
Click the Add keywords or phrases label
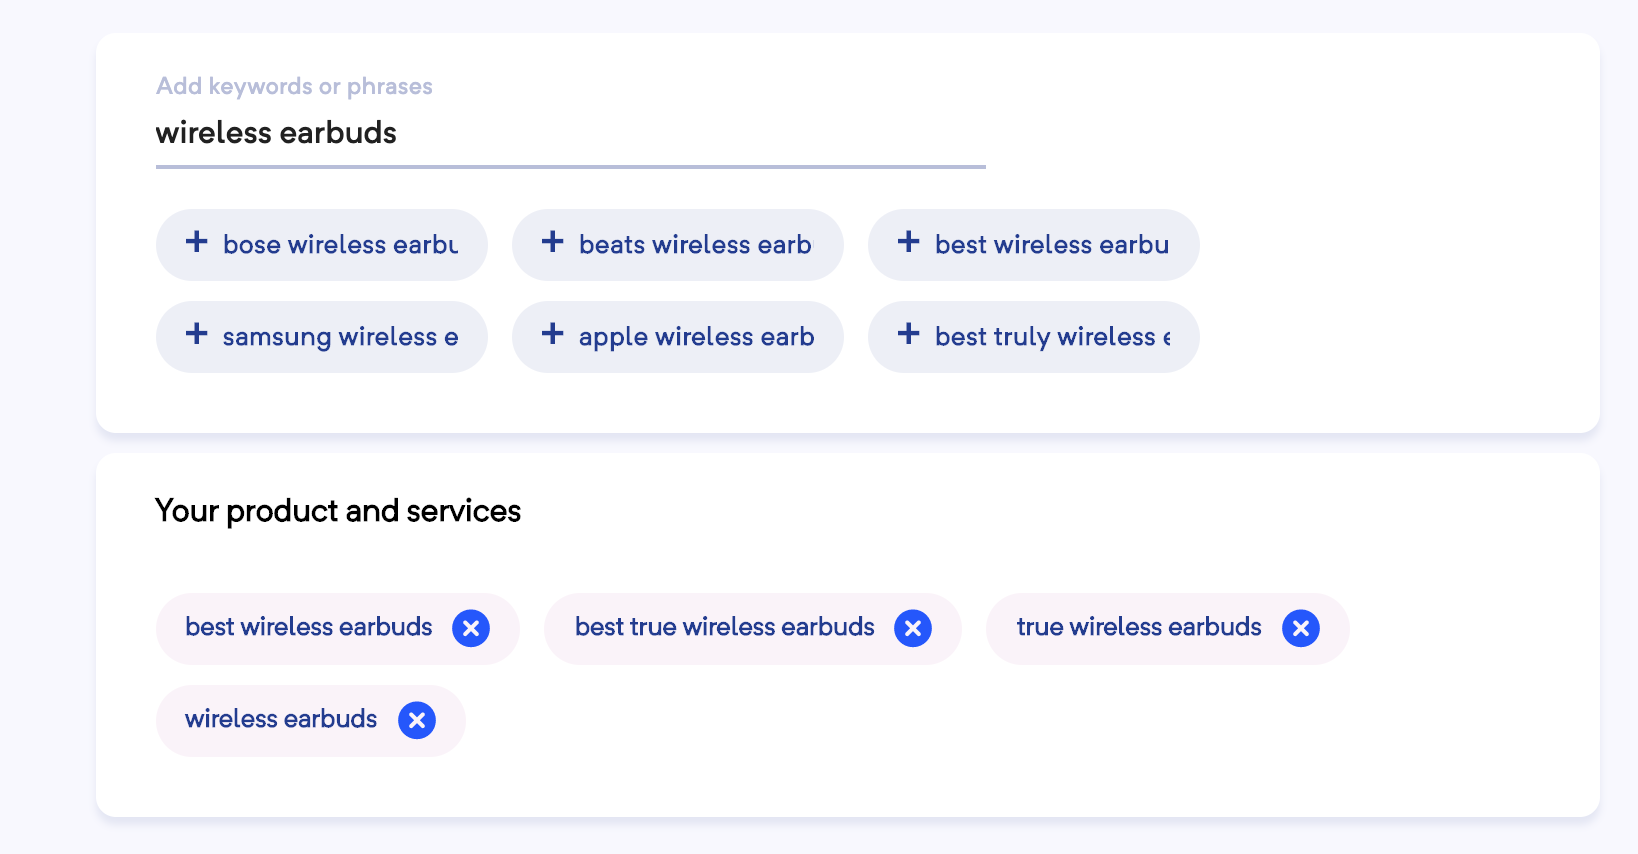[294, 86]
